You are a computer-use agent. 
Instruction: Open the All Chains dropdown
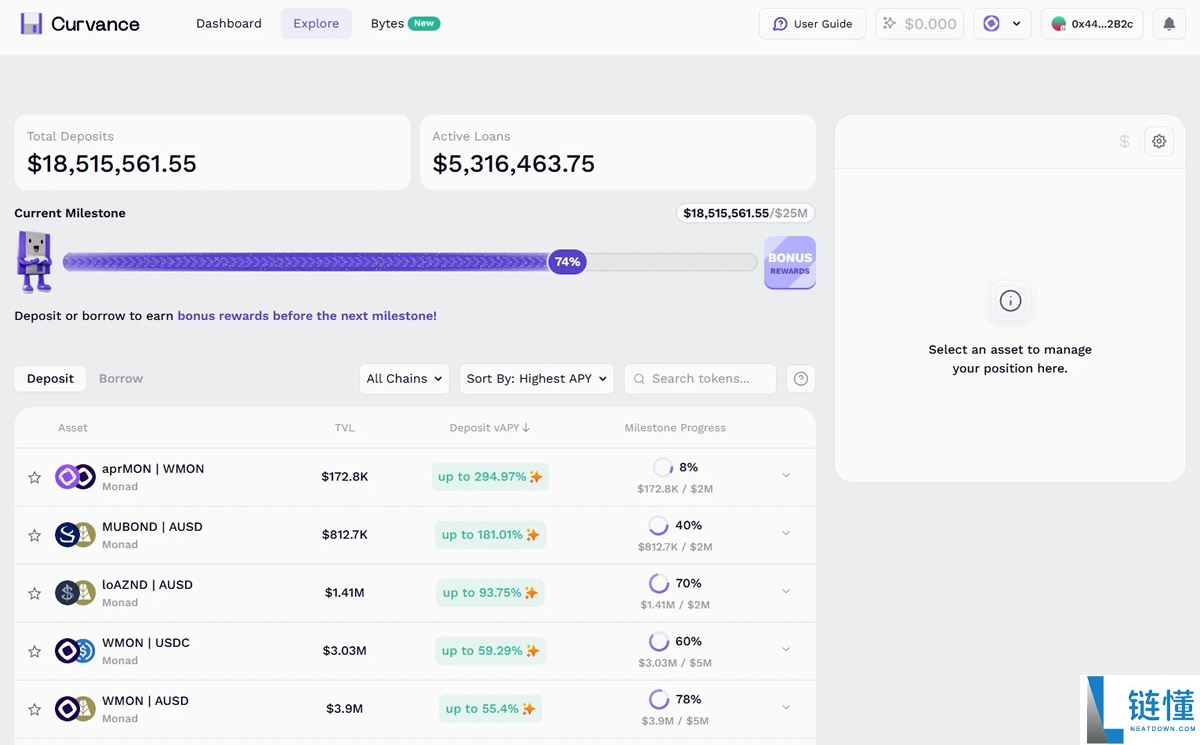click(x=404, y=379)
